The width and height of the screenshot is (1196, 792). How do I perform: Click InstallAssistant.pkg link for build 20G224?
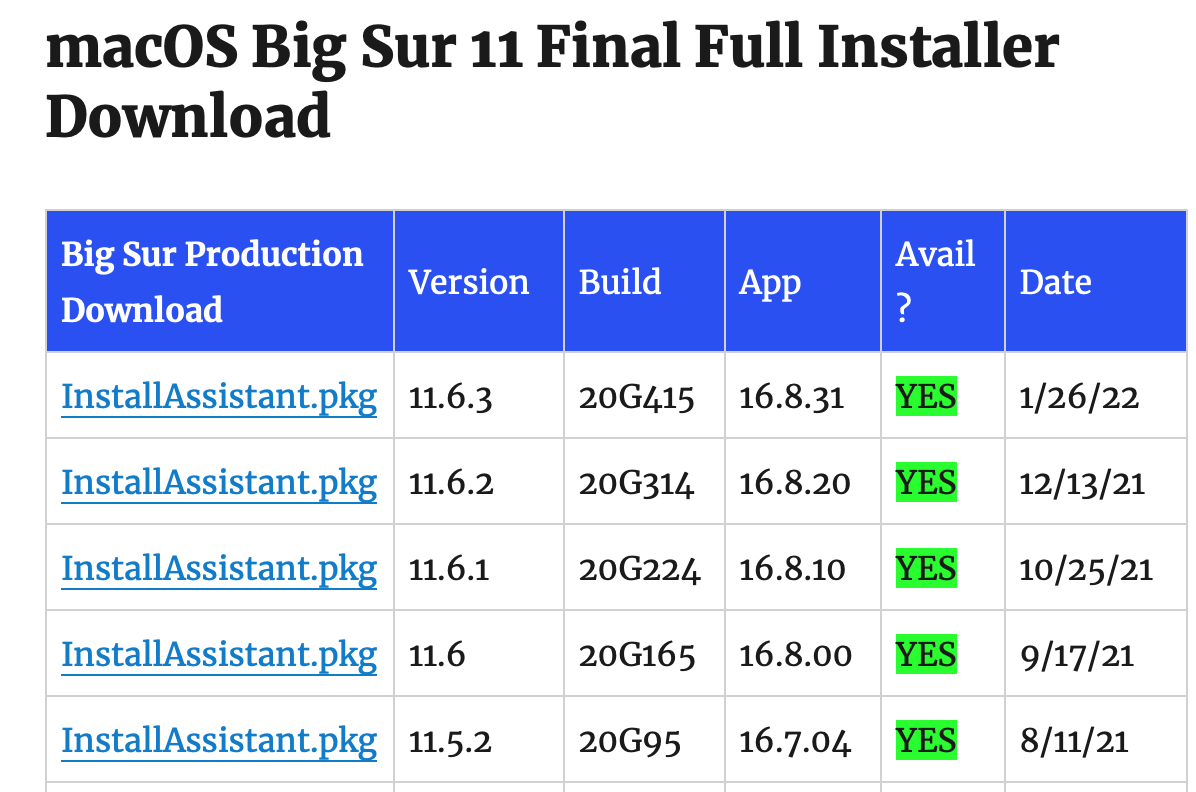[219, 570]
